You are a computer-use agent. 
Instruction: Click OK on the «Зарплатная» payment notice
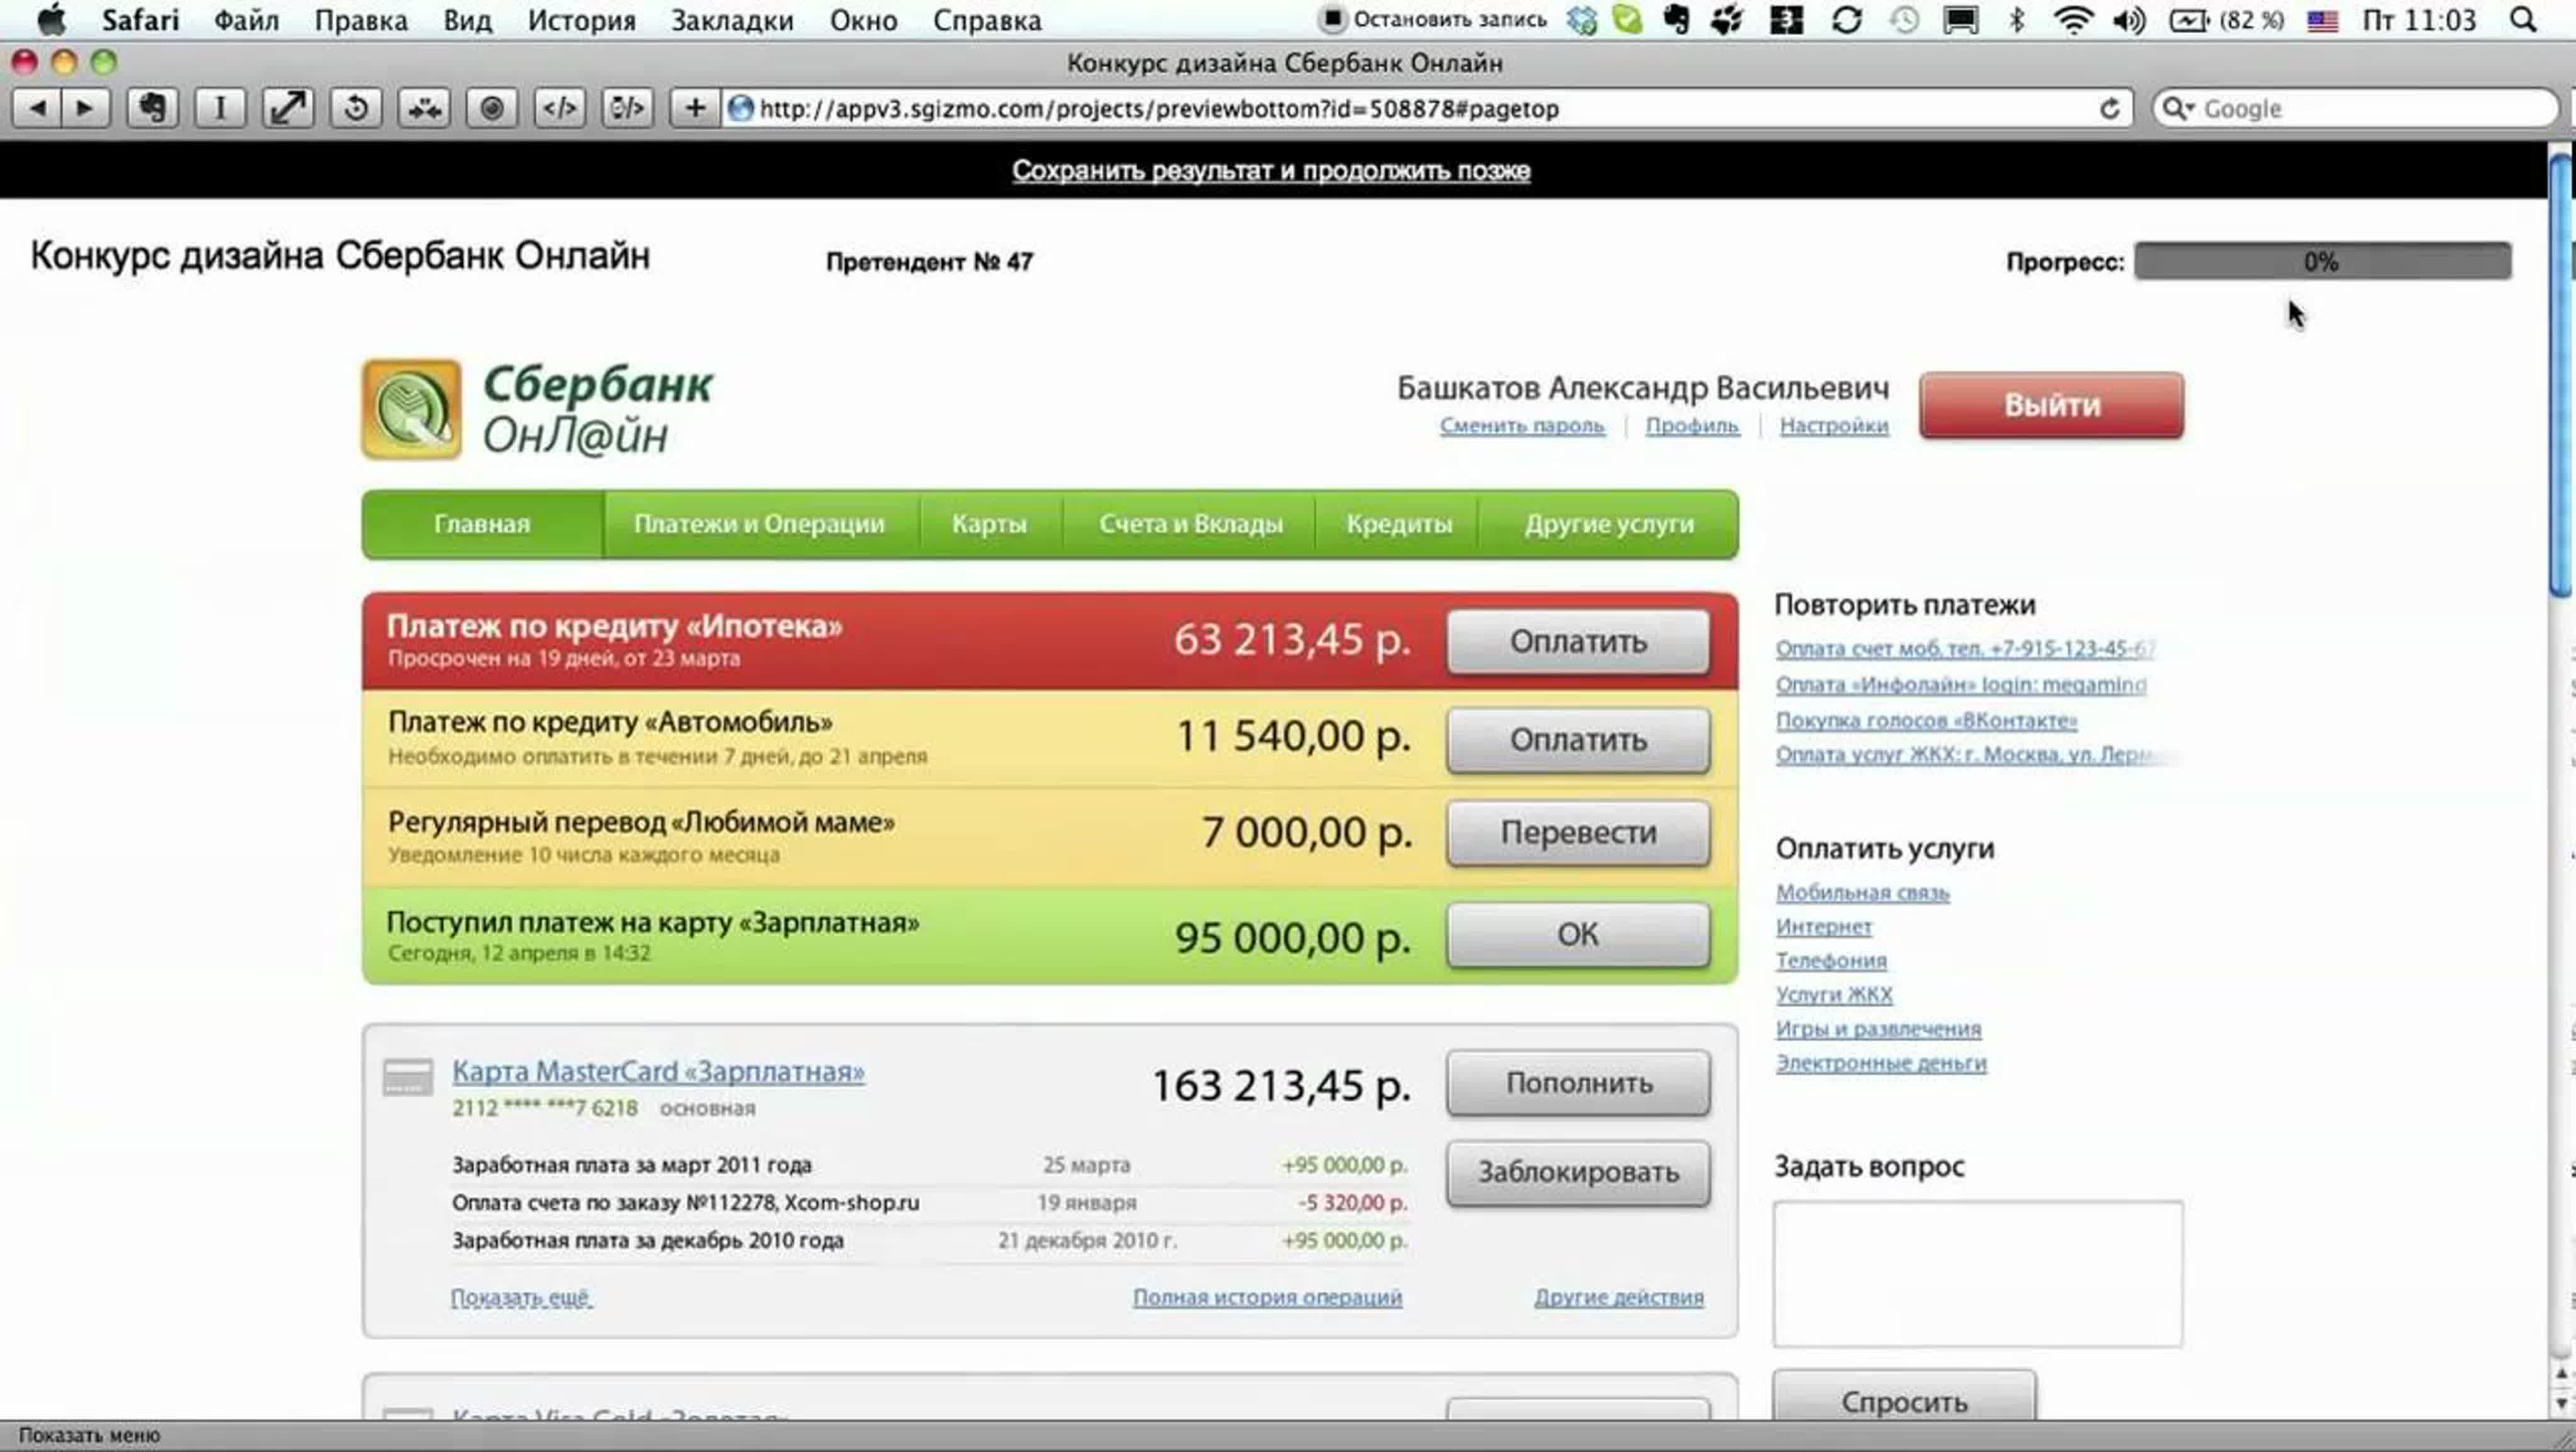point(1578,934)
